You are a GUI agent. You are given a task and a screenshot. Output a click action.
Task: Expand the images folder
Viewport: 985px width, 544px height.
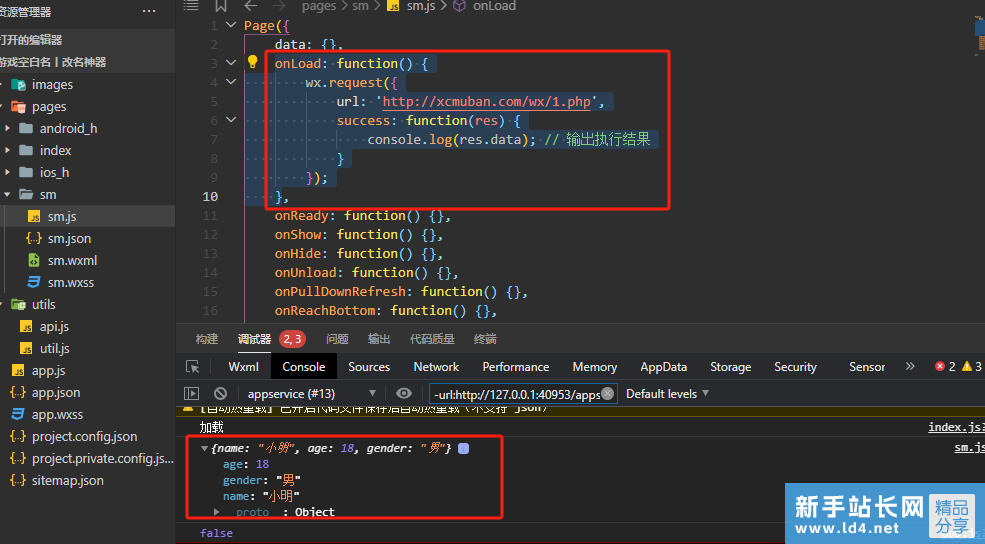87,84
